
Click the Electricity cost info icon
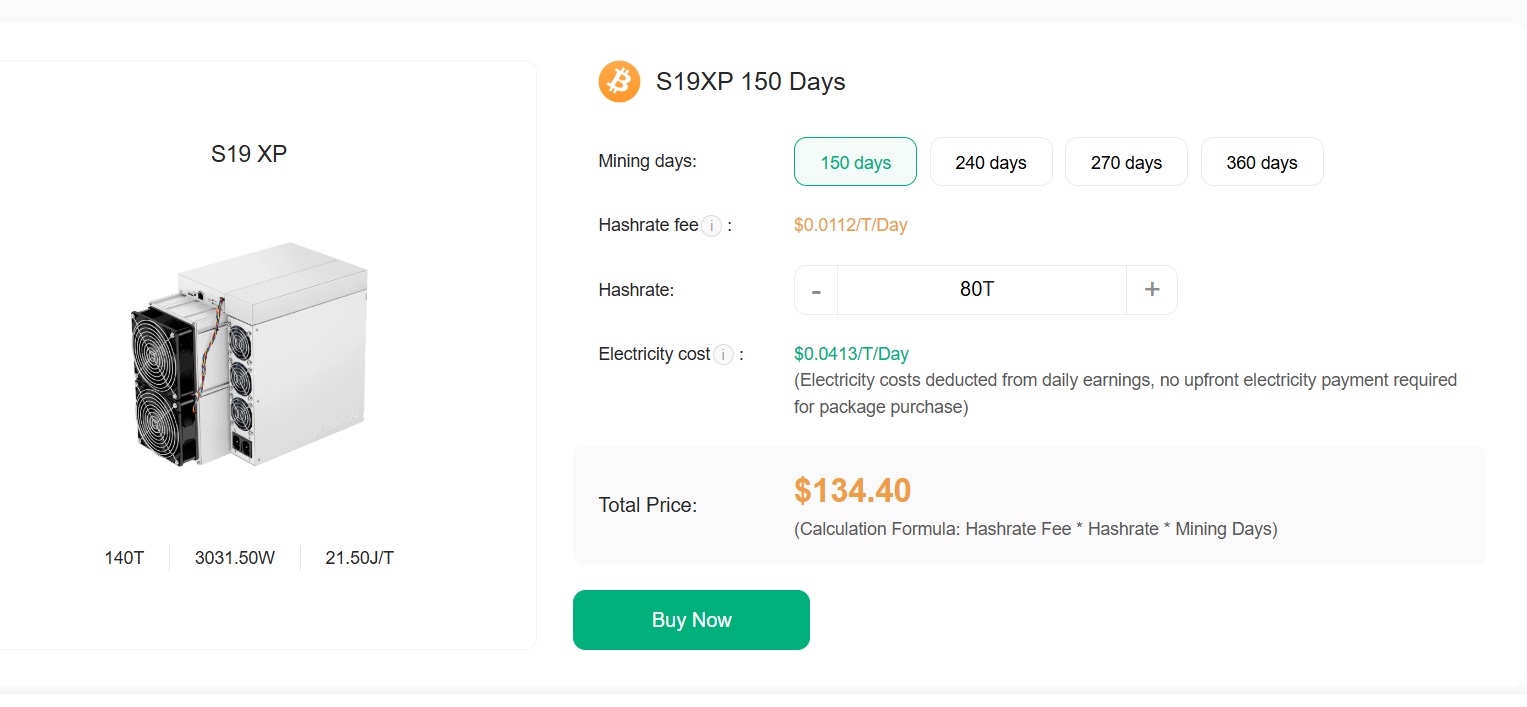(x=723, y=354)
